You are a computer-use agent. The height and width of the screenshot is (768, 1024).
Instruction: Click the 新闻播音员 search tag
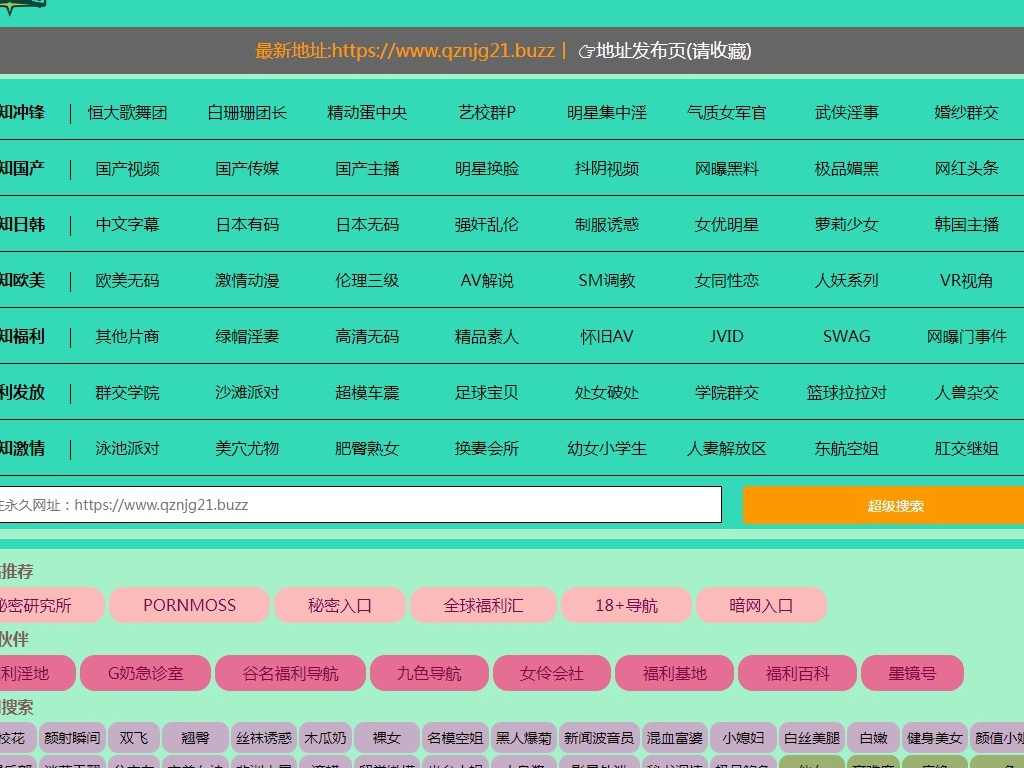[x=598, y=738]
